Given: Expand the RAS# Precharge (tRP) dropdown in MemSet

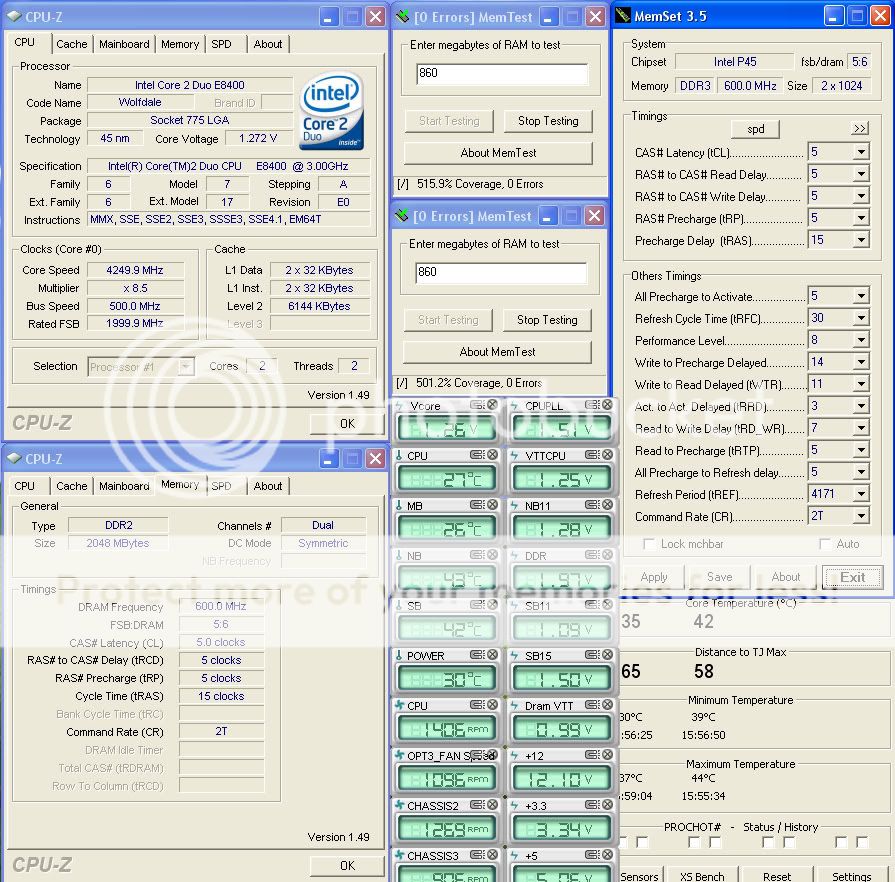Looking at the screenshot, I should pos(861,218).
